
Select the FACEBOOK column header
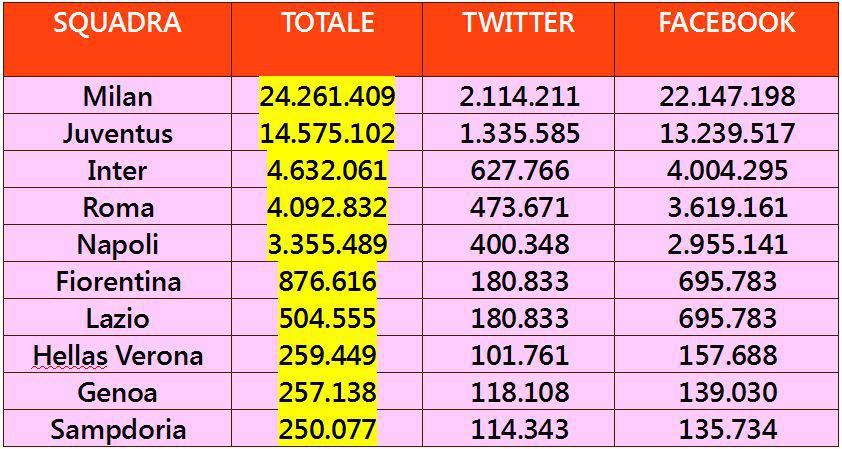pyautogui.click(x=727, y=23)
